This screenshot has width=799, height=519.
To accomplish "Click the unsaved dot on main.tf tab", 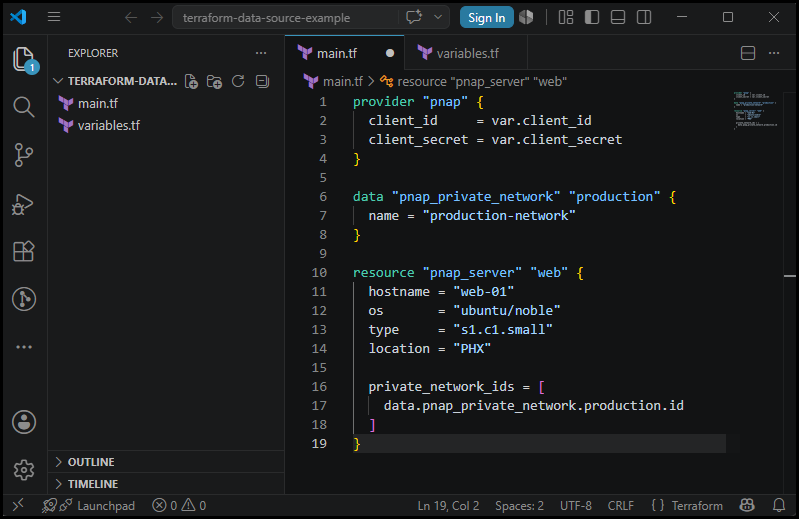I will (x=390, y=53).
